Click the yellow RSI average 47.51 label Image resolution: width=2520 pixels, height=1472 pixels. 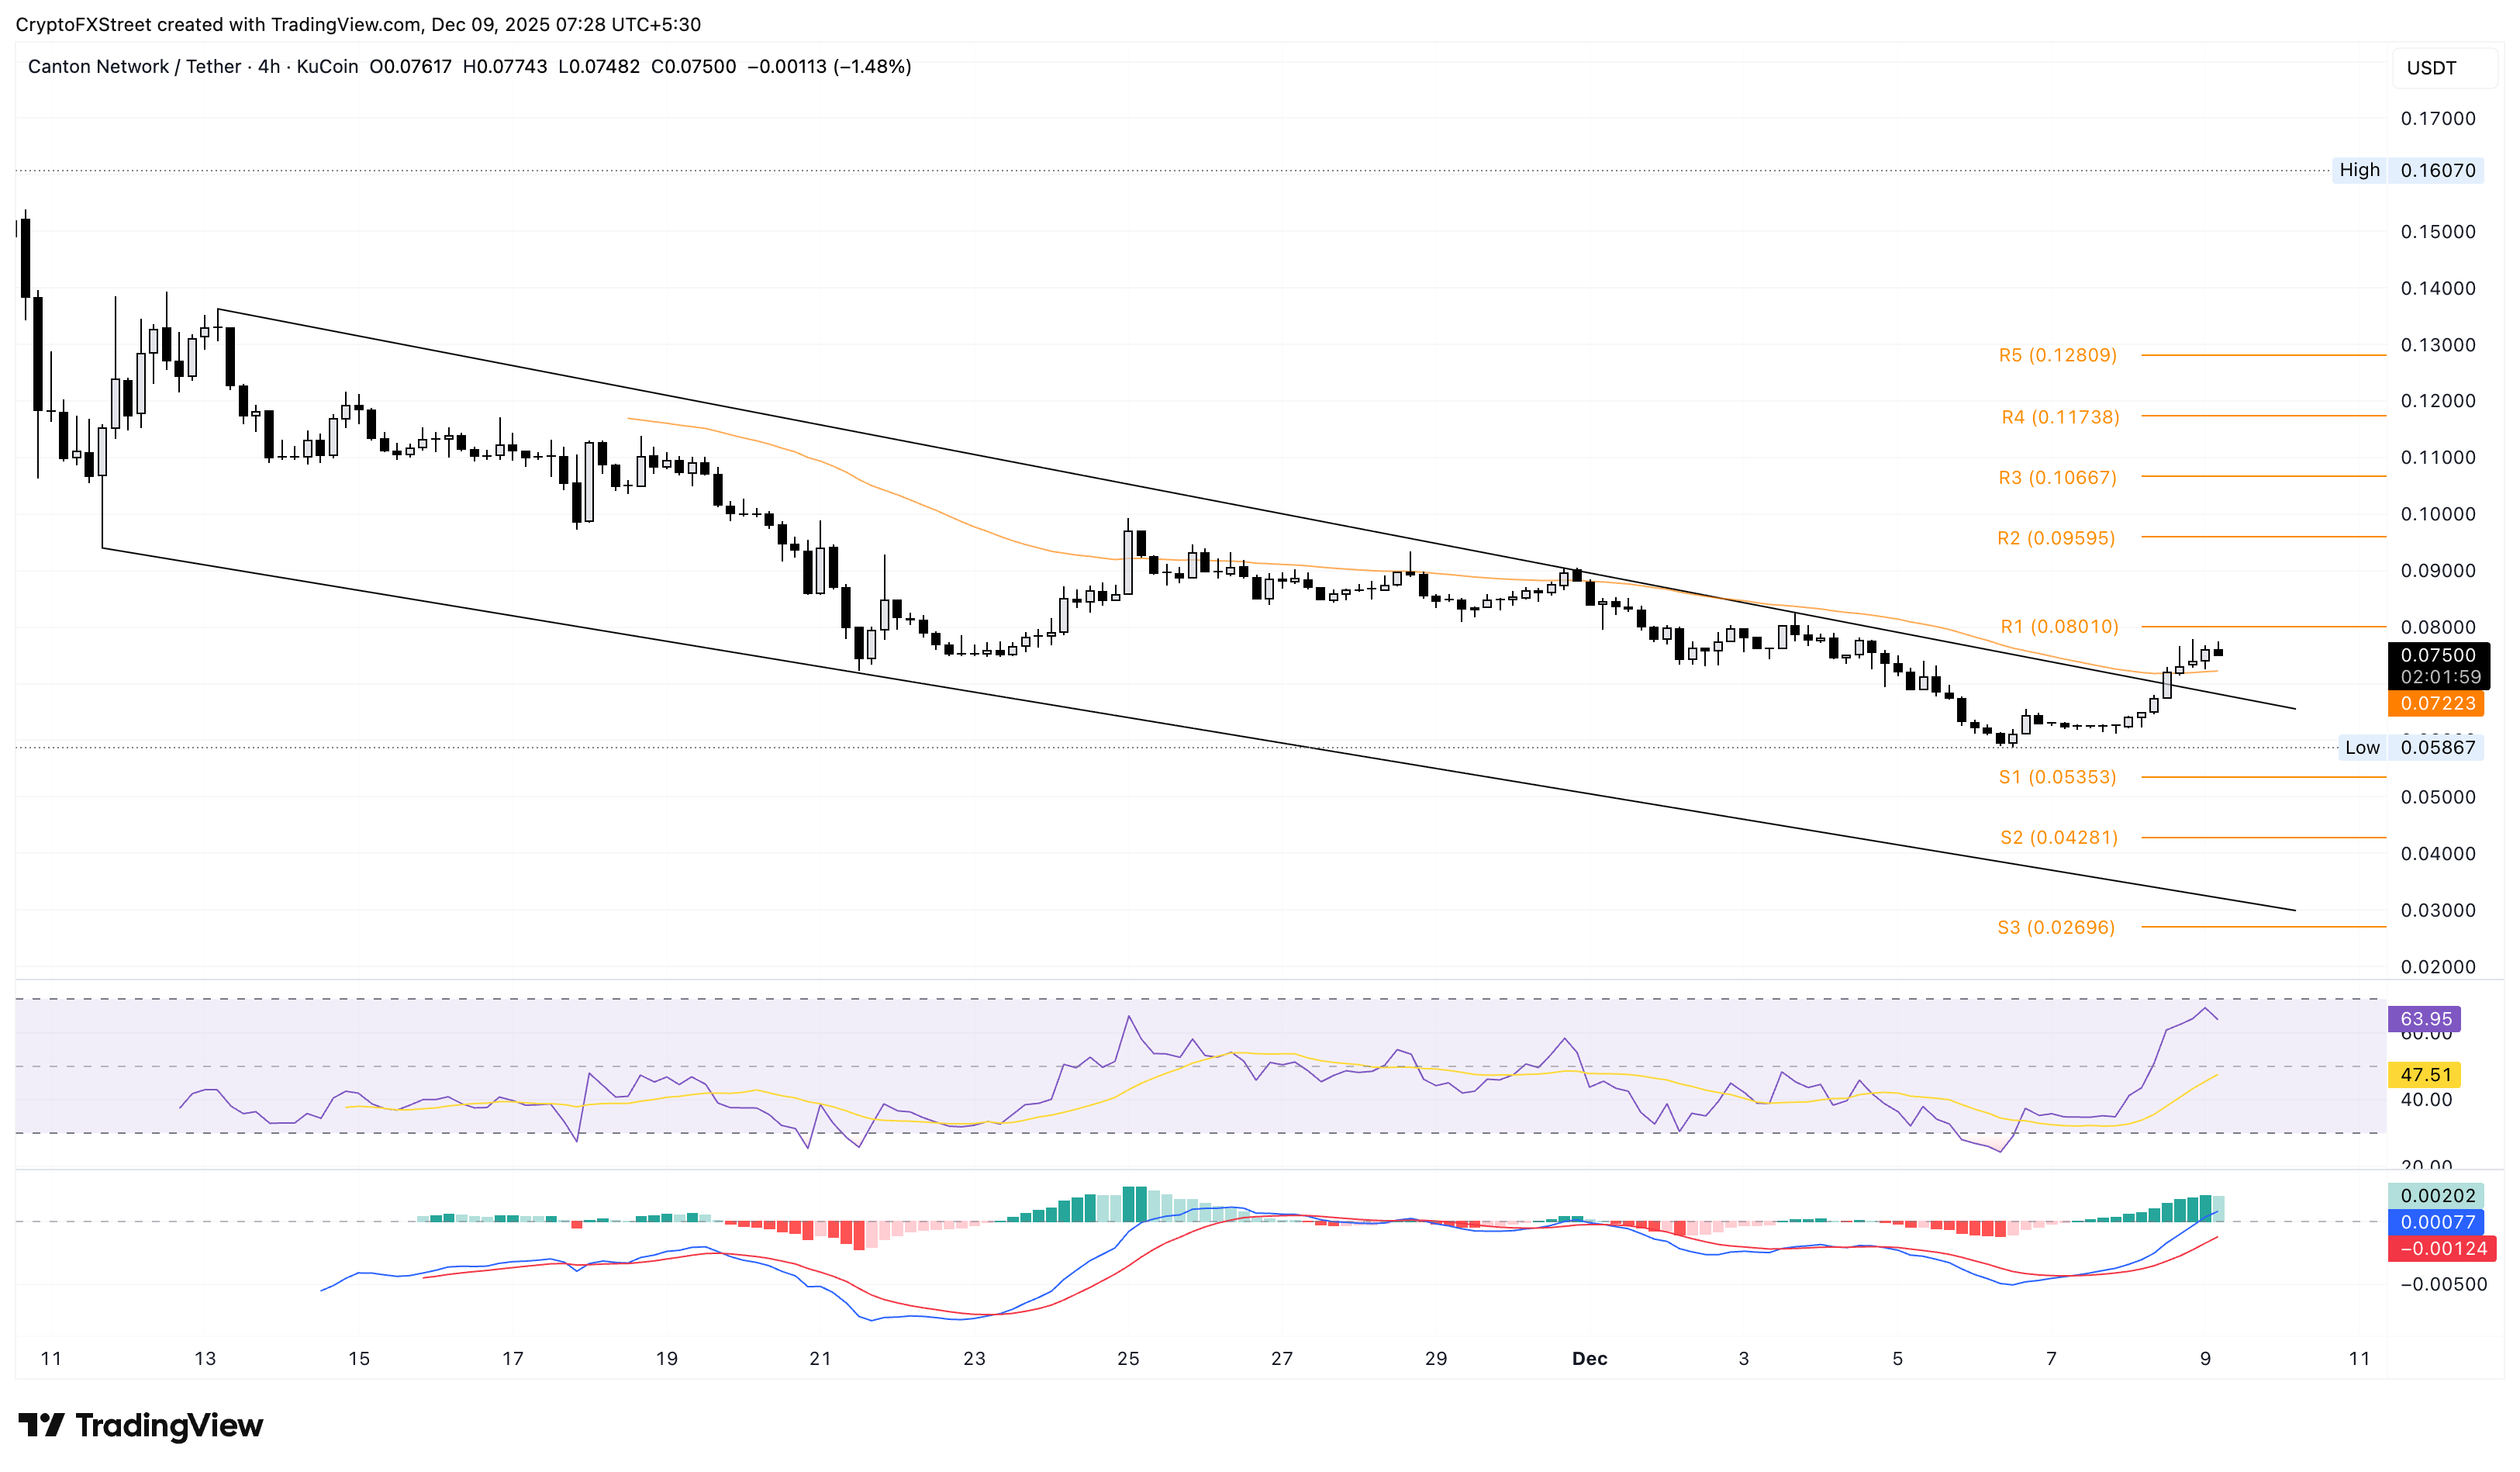tap(2422, 1074)
